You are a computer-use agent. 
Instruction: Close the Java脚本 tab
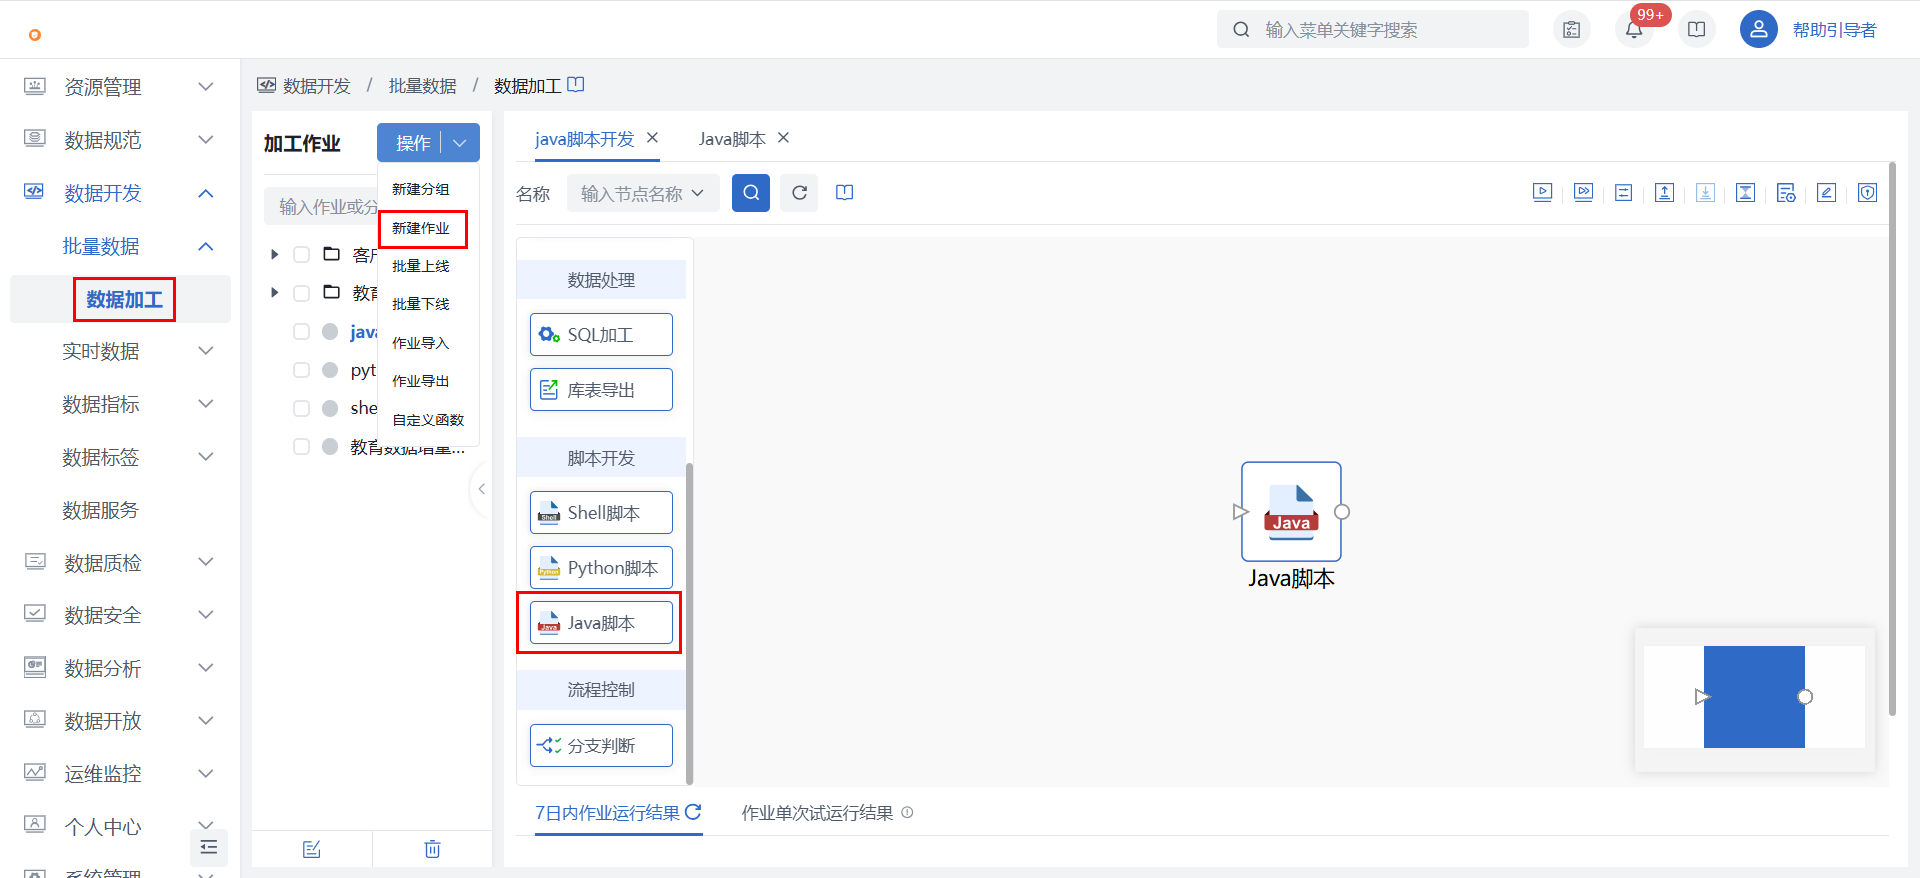point(783,138)
